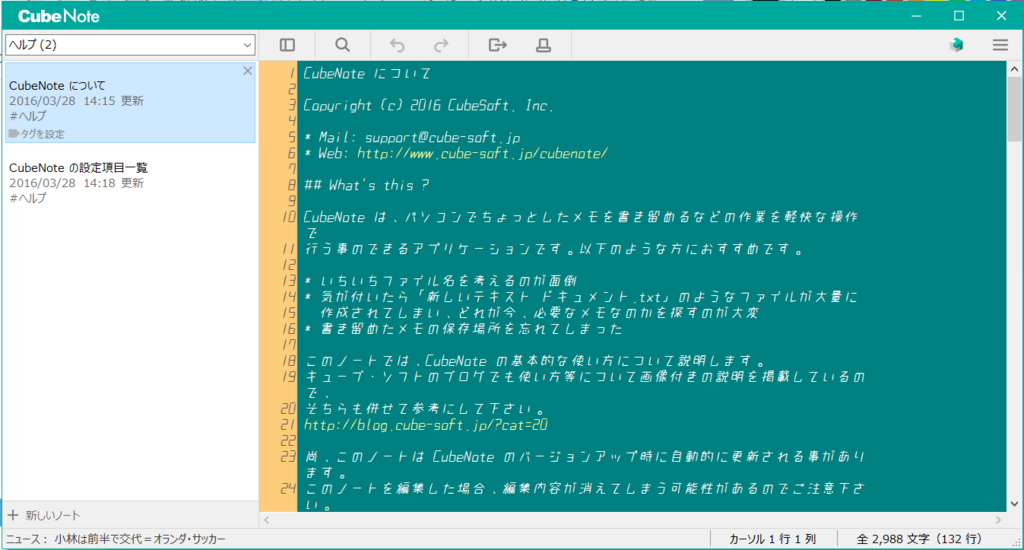
Task: Undo the last edit
Action: (397, 45)
